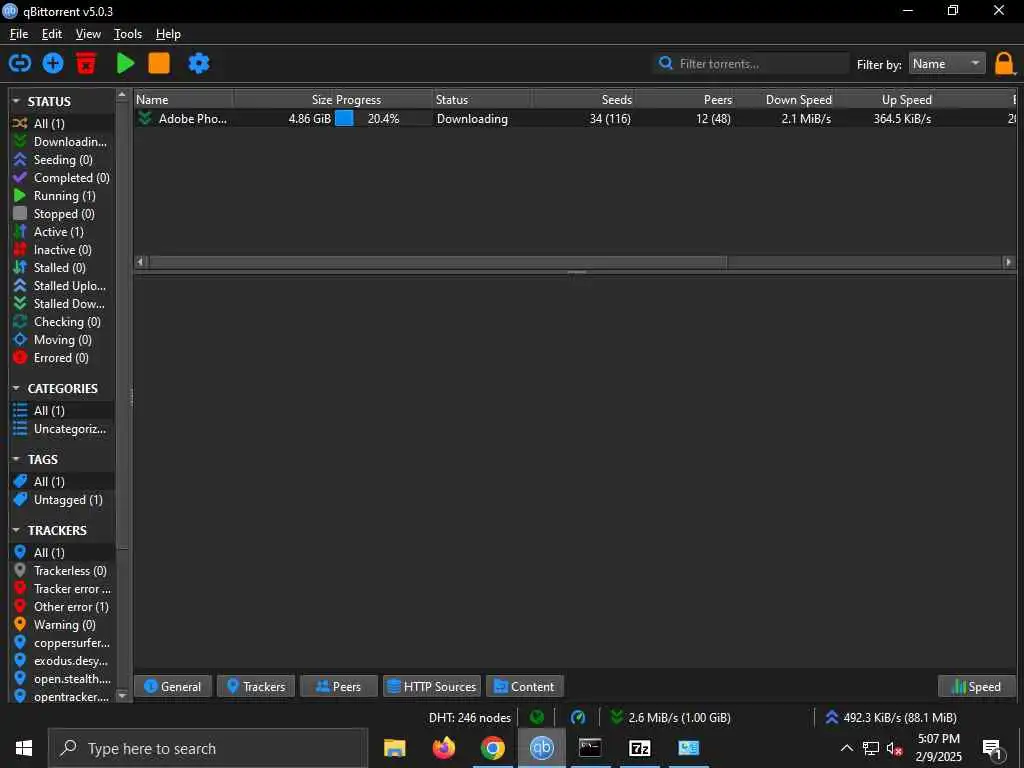Open the Filter by Name dropdown
This screenshot has width=1024, height=768.
click(947, 63)
